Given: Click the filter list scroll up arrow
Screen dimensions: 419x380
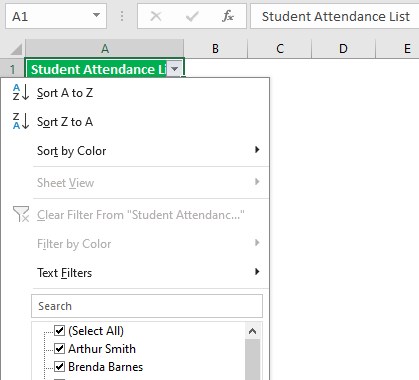Looking at the screenshot, I should tap(252, 331).
